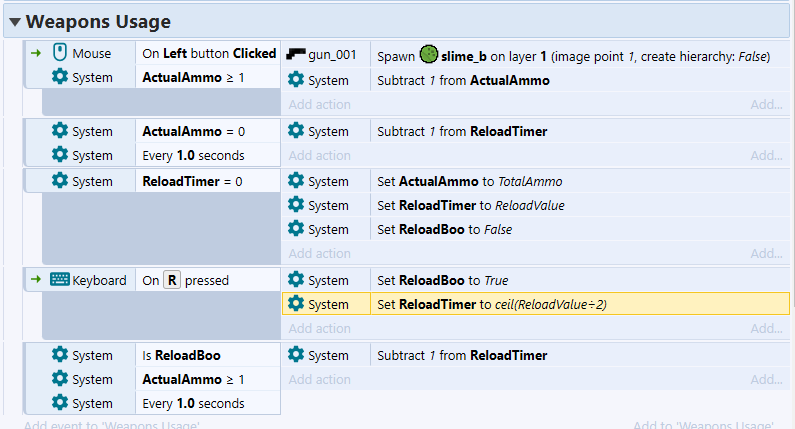Select the 'Mouse' object label
The height and width of the screenshot is (429, 795).
(x=92, y=53)
